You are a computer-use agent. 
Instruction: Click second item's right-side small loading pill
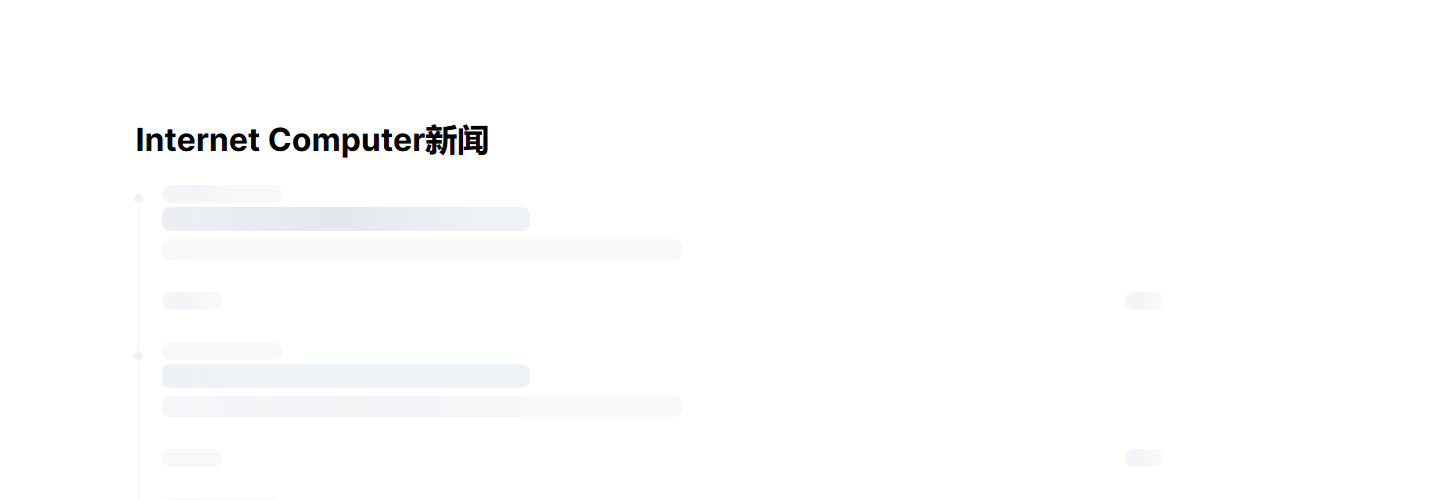[1144, 458]
